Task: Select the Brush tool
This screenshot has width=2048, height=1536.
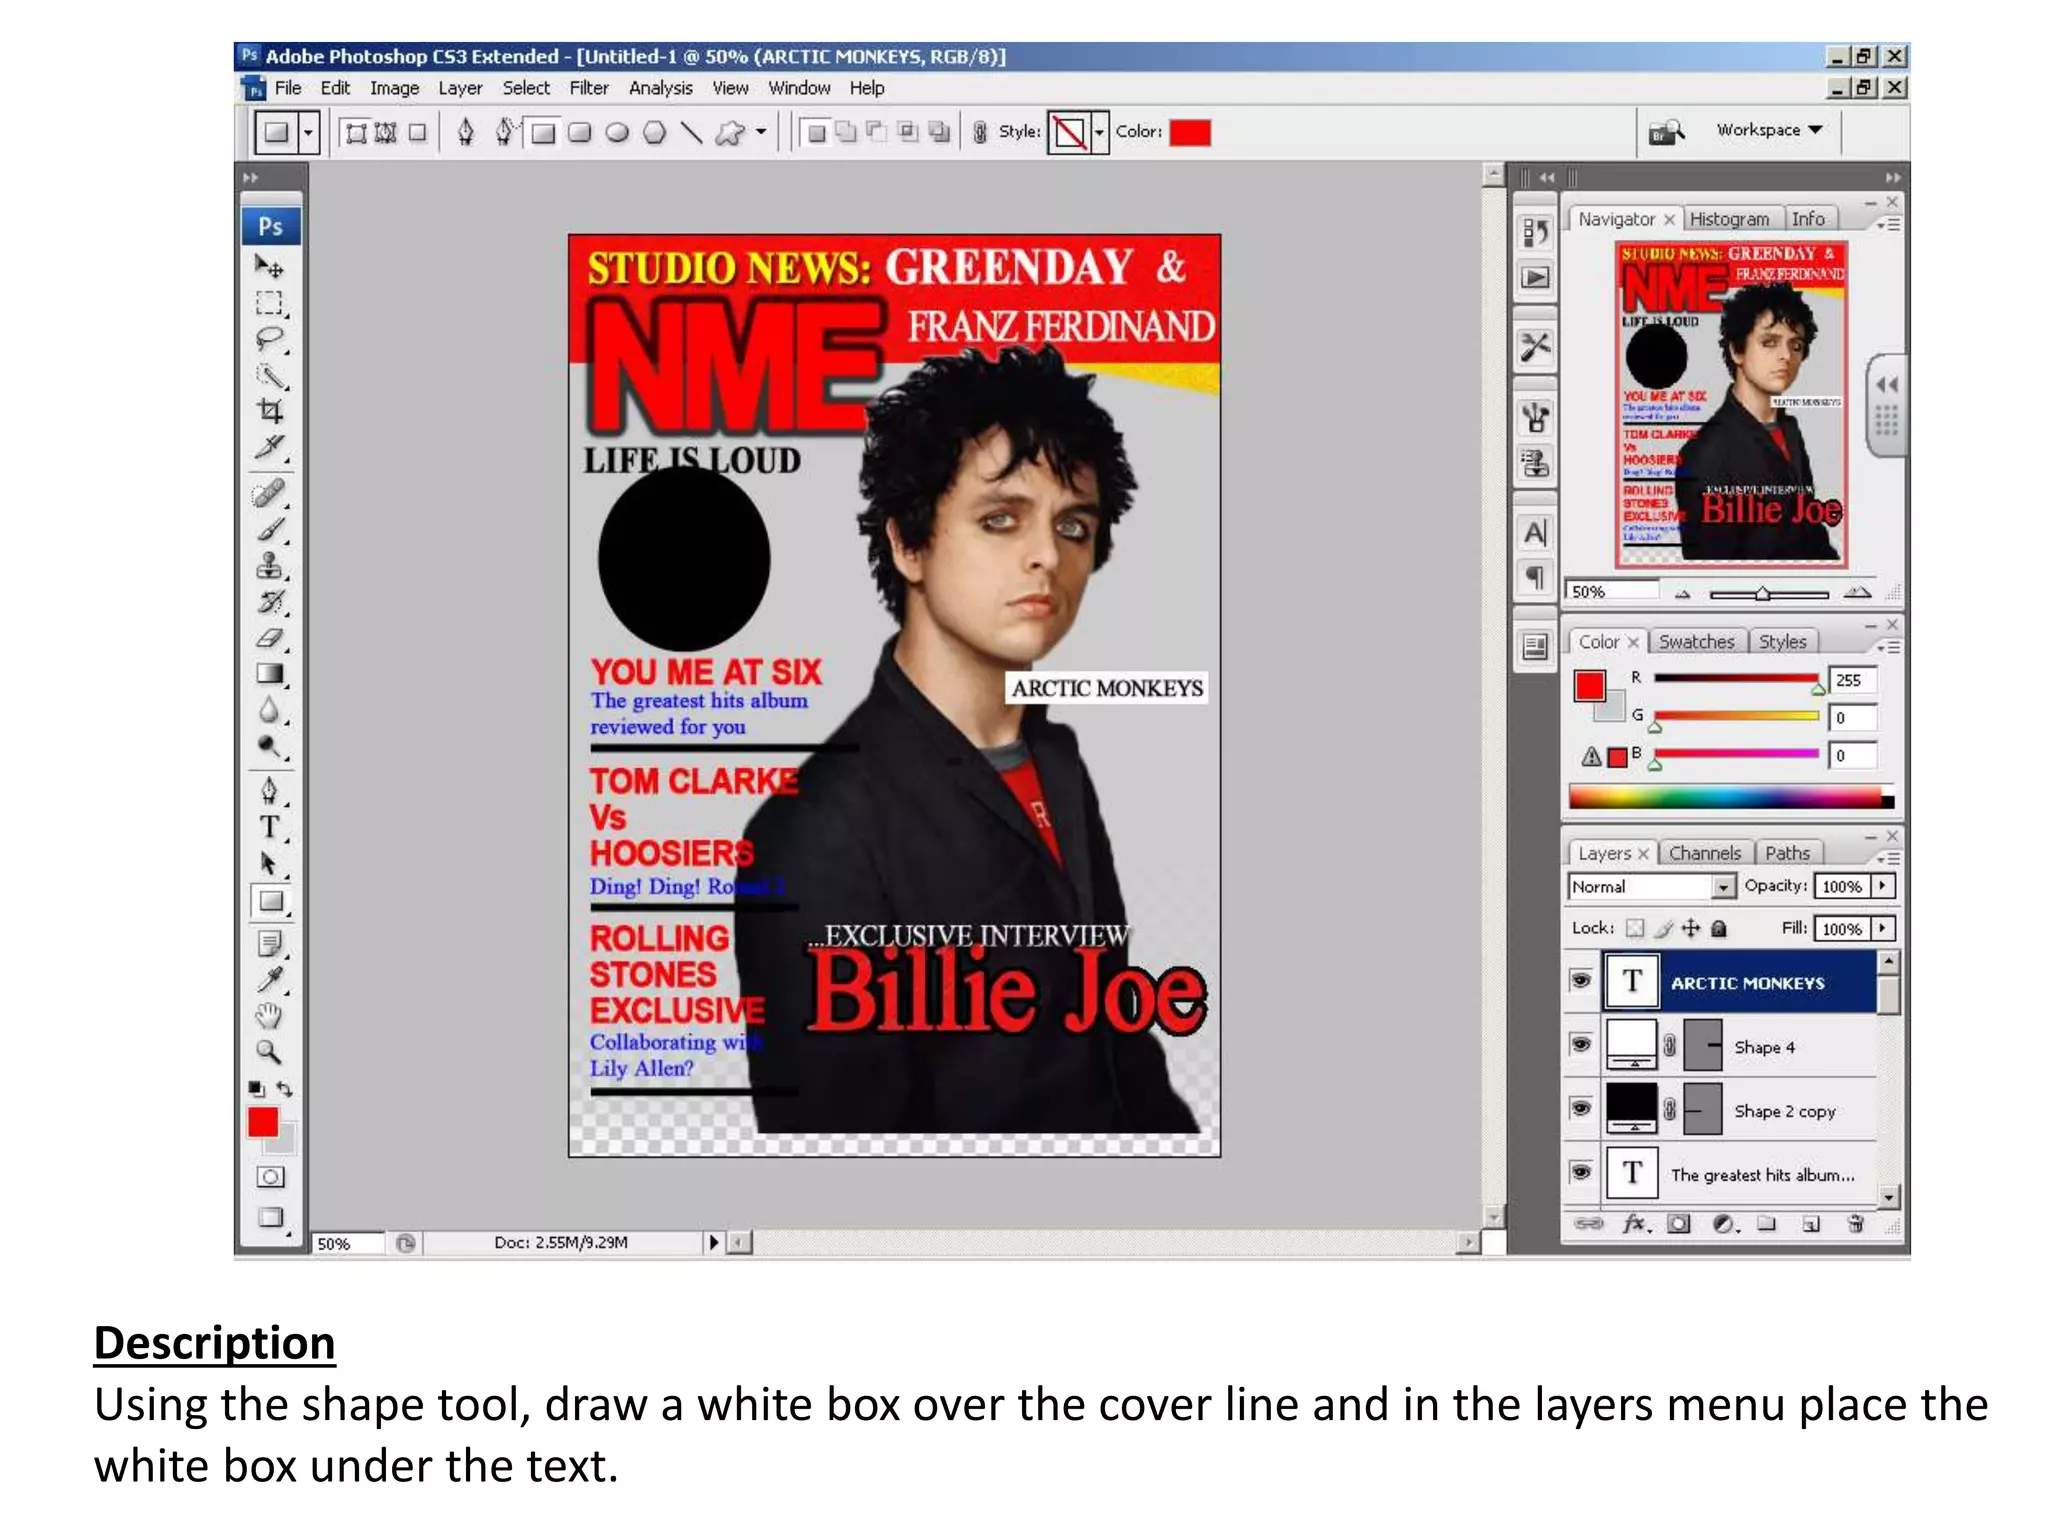Action: pyautogui.click(x=269, y=530)
